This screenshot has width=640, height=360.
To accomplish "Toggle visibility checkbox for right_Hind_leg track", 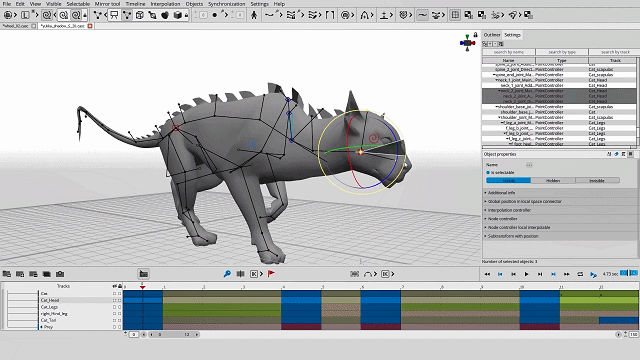I will (x=114, y=313).
